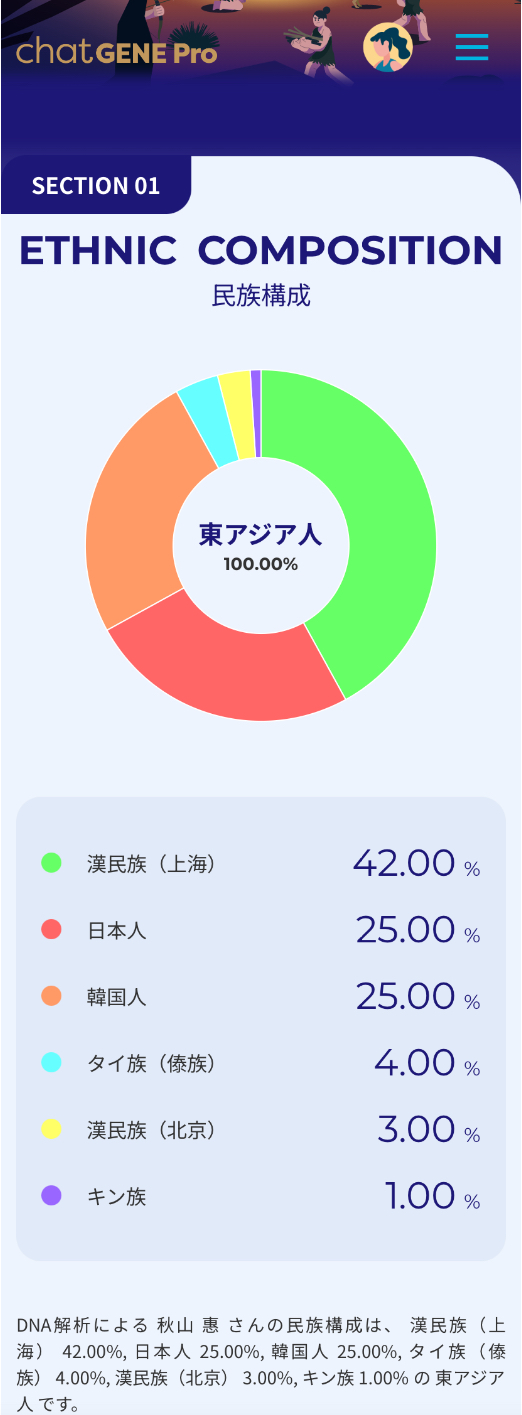Click the 42.00 % value
This screenshot has height=1415, width=522.
point(416,863)
